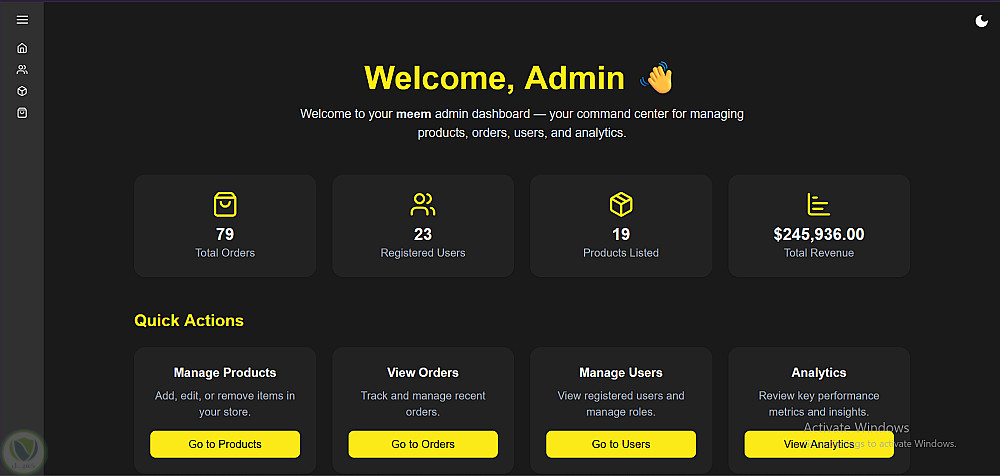The width and height of the screenshot is (1000, 476).
Task: Select the Total Revenue label
Action: click(819, 253)
